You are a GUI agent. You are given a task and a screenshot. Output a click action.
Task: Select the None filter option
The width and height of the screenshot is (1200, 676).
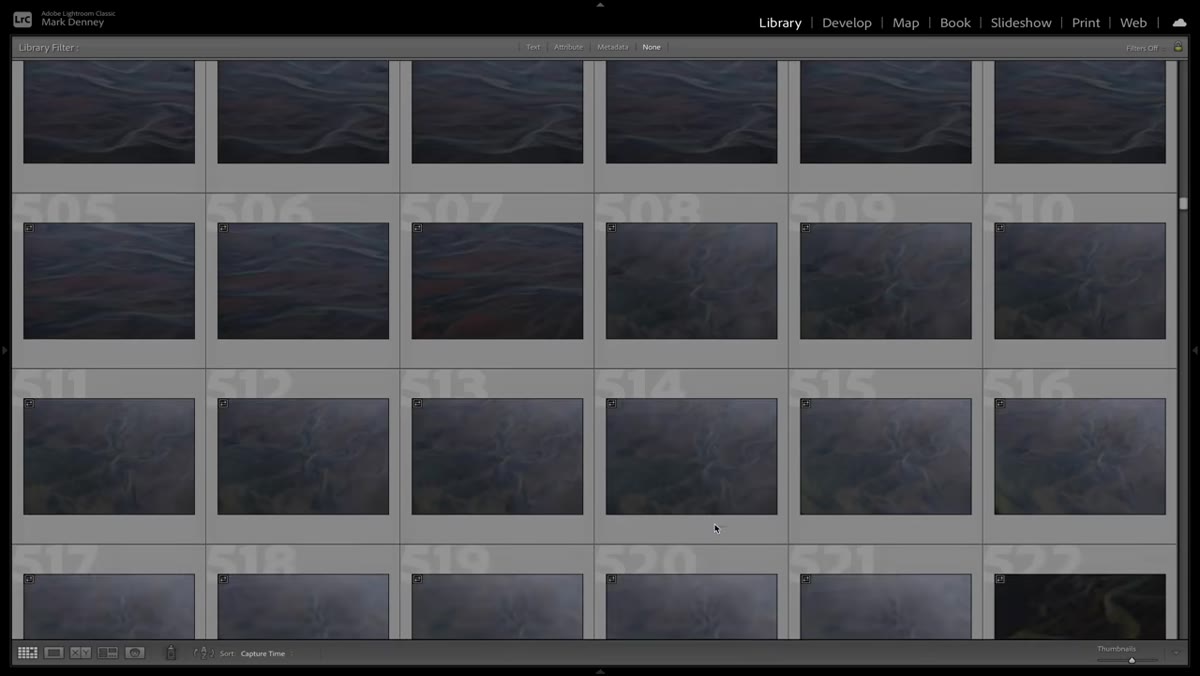click(651, 47)
